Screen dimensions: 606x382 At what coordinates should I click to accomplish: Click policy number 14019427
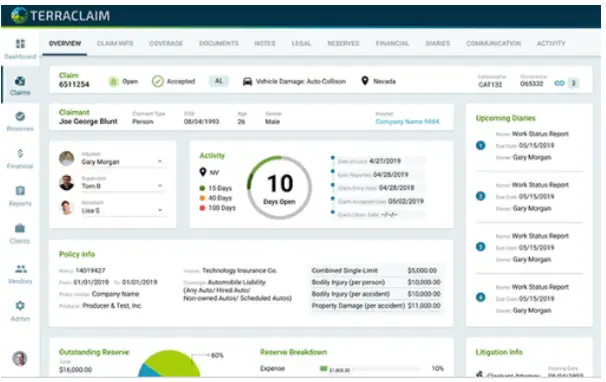point(90,271)
